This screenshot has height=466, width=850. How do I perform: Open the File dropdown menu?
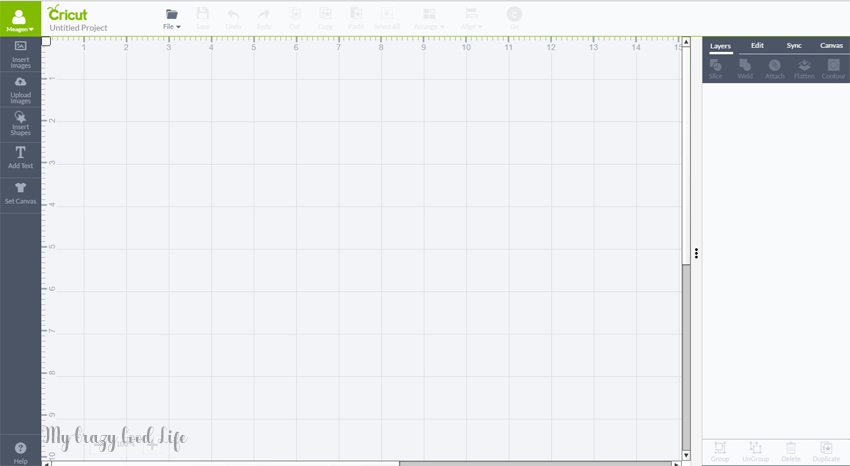172,19
